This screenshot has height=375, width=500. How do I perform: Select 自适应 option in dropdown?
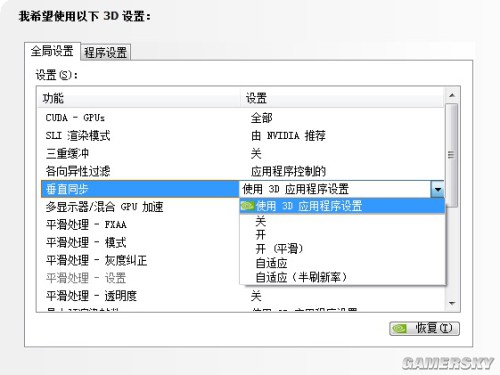[x=342, y=263]
